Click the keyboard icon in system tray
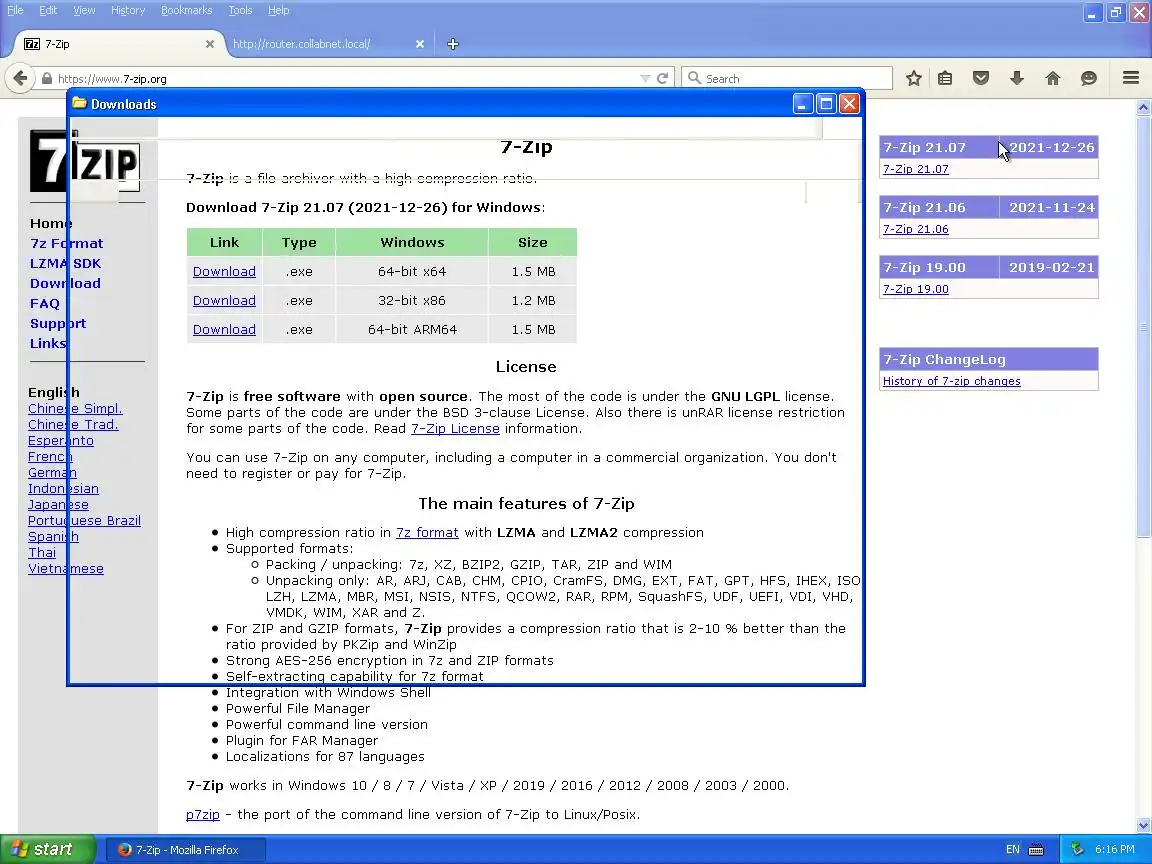Viewport: 1152px width, 864px height. click(x=1036, y=850)
